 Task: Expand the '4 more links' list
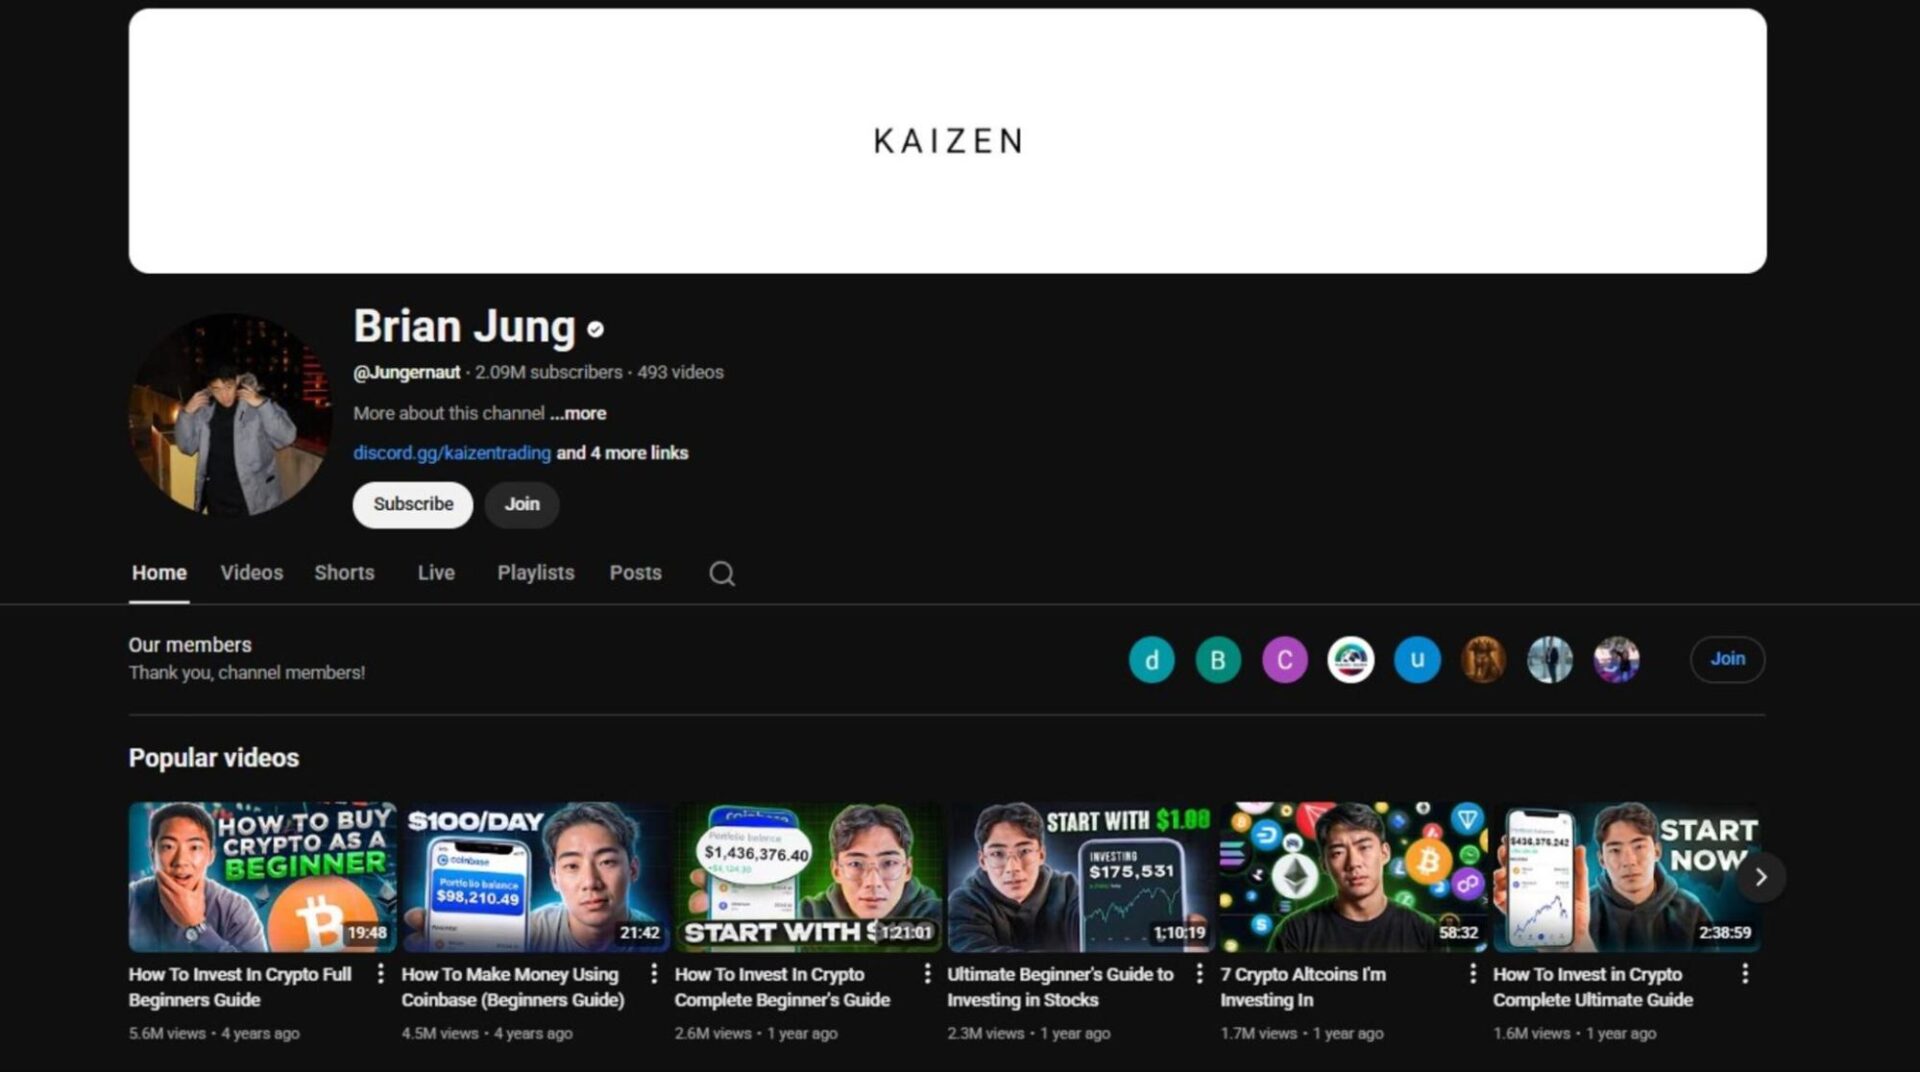tap(622, 452)
